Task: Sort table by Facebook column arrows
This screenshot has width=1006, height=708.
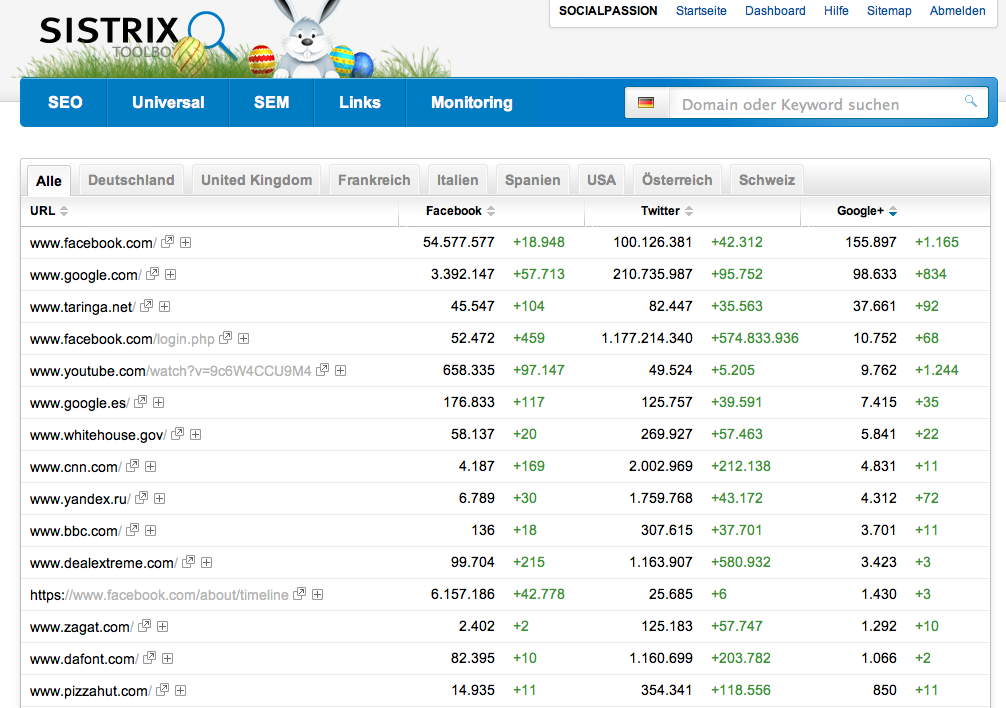Action: point(491,211)
